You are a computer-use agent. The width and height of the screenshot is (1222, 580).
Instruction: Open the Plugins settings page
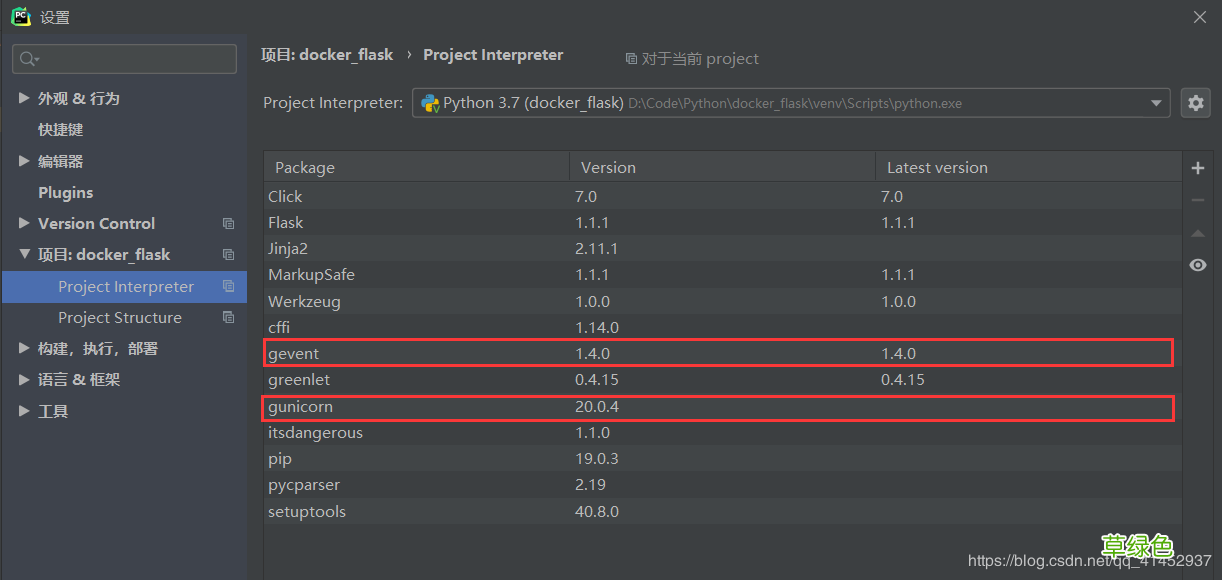pyautogui.click(x=65, y=193)
